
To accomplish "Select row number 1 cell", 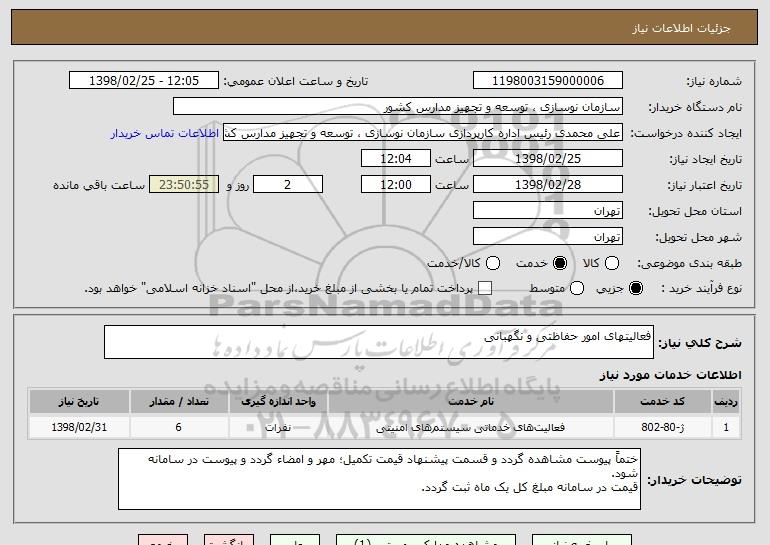I will pyautogui.click(x=726, y=427).
